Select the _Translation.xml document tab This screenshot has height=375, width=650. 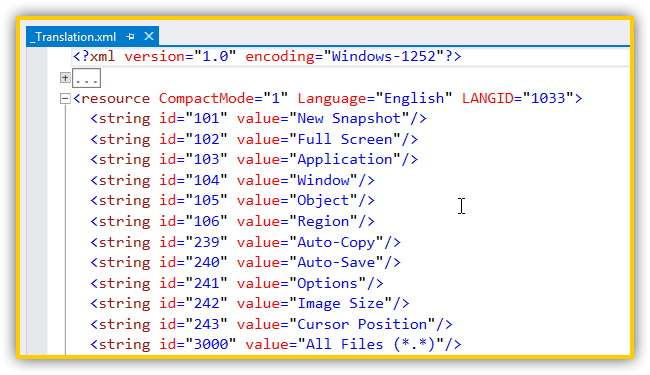(x=74, y=36)
